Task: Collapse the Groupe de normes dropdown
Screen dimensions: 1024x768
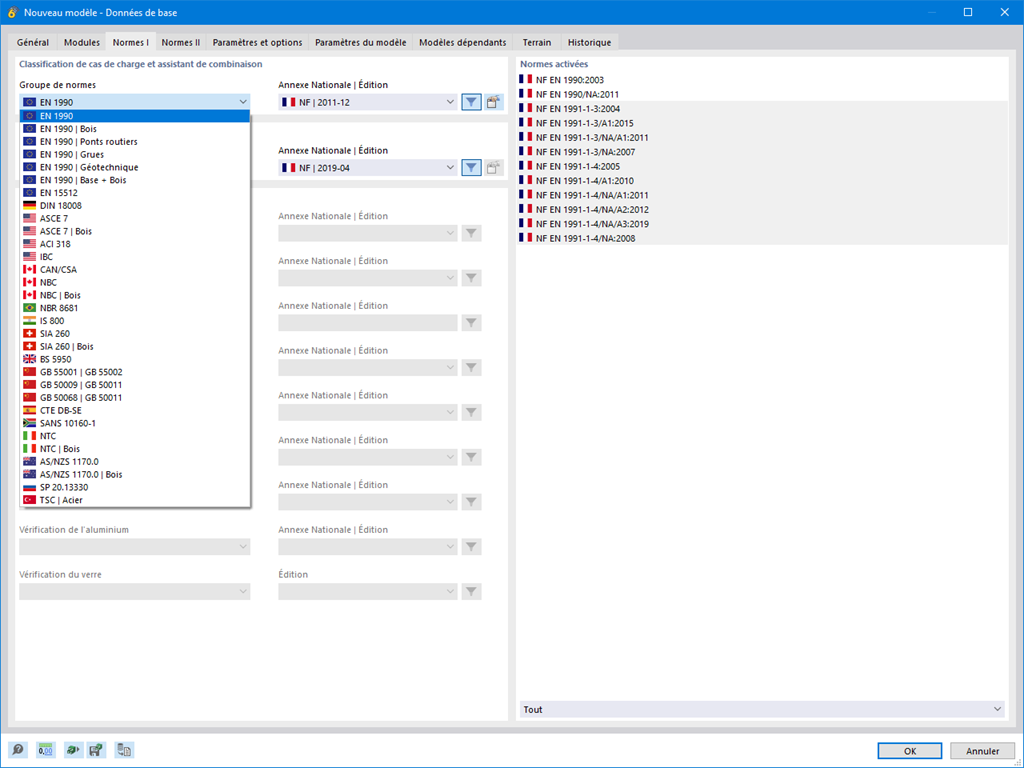Action: pyautogui.click(x=242, y=101)
